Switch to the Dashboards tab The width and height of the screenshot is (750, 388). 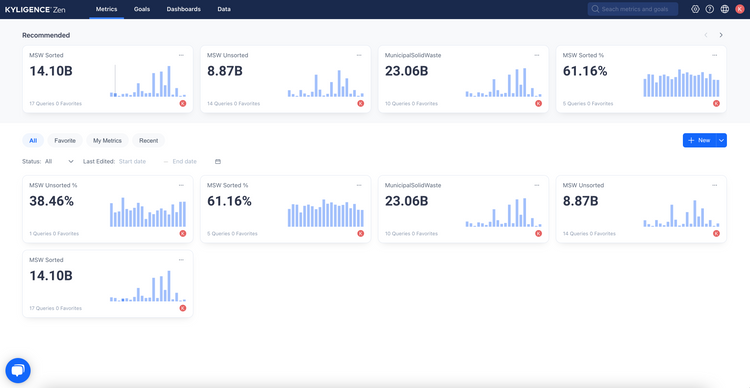click(184, 9)
